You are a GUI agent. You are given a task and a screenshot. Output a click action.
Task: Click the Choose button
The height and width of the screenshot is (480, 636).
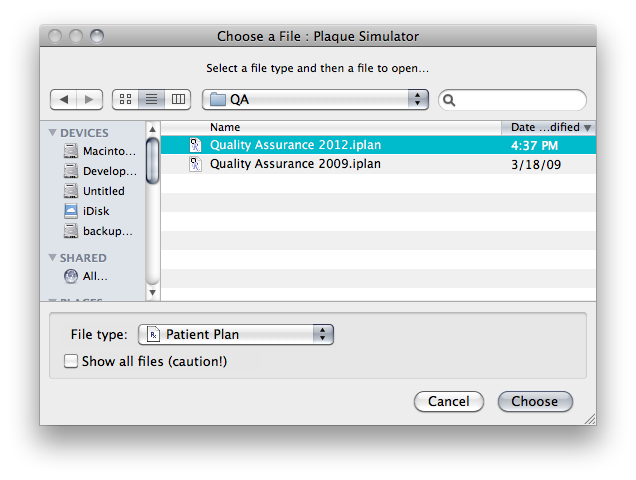click(535, 401)
